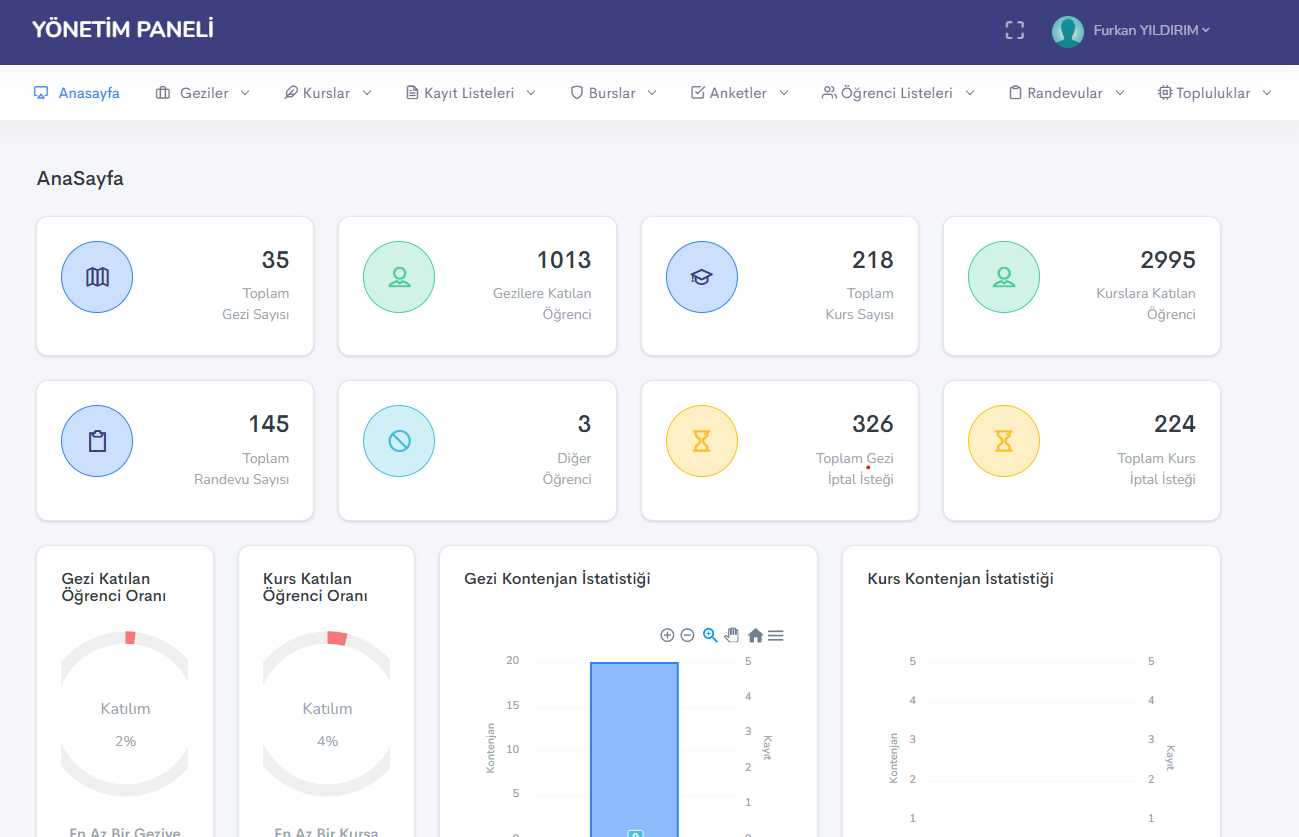Click the Kurs Katılan Öğrenci Oranı donut gauge

pos(327,714)
